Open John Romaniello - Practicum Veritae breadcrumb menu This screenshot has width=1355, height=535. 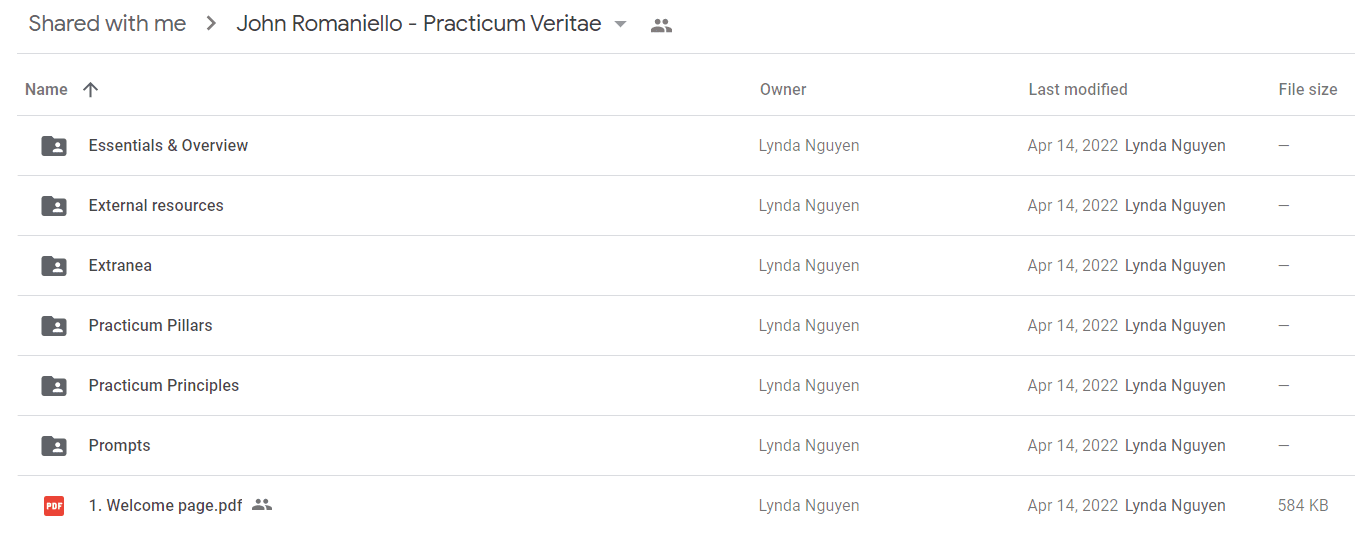coord(419,24)
